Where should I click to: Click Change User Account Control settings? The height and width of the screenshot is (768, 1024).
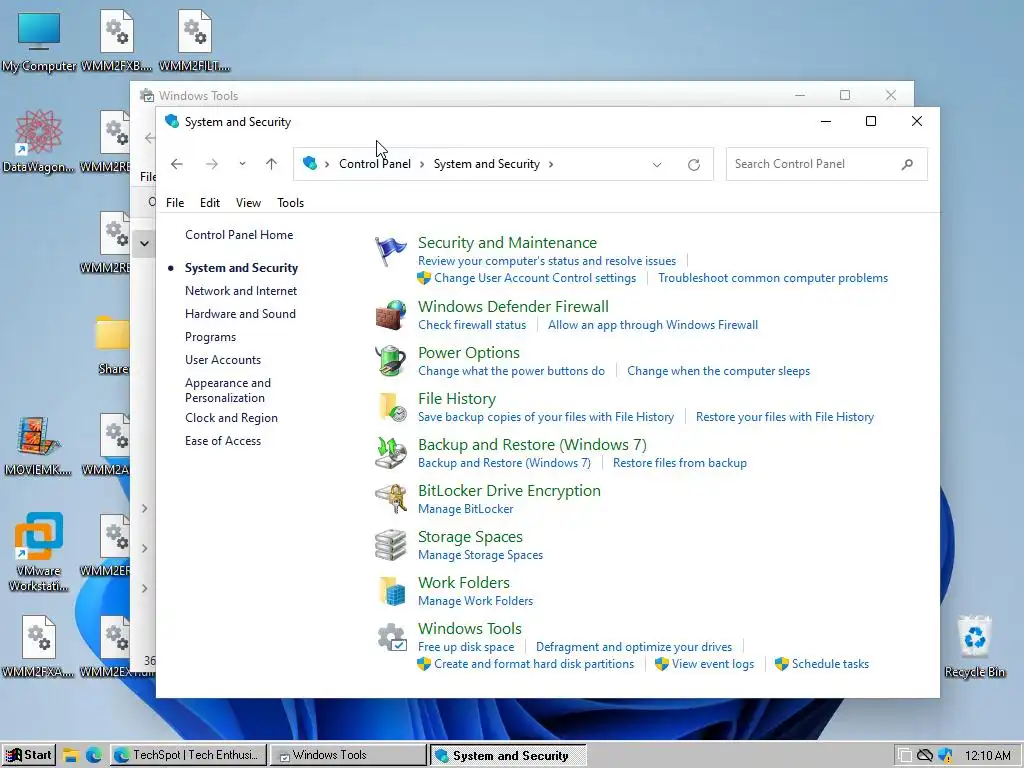coord(535,278)
